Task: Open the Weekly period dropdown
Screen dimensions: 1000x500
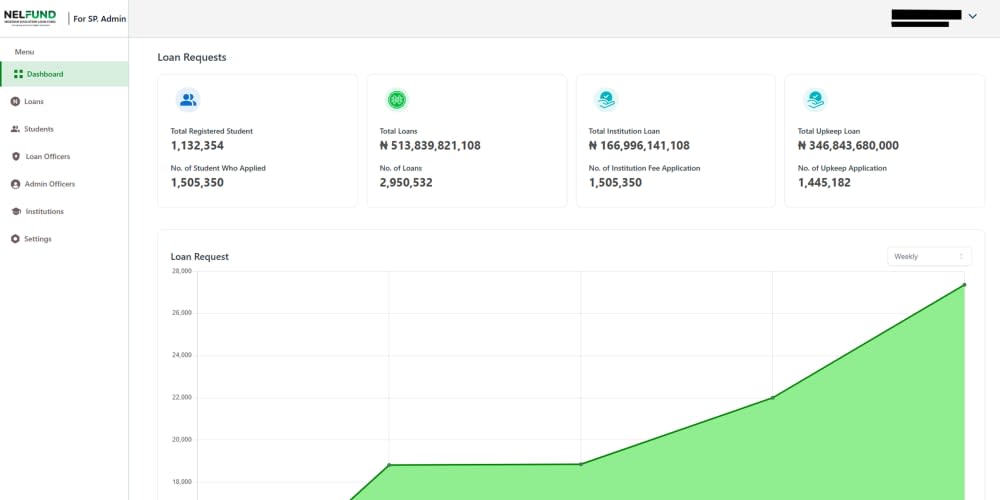Action: (x=929, y=256)
